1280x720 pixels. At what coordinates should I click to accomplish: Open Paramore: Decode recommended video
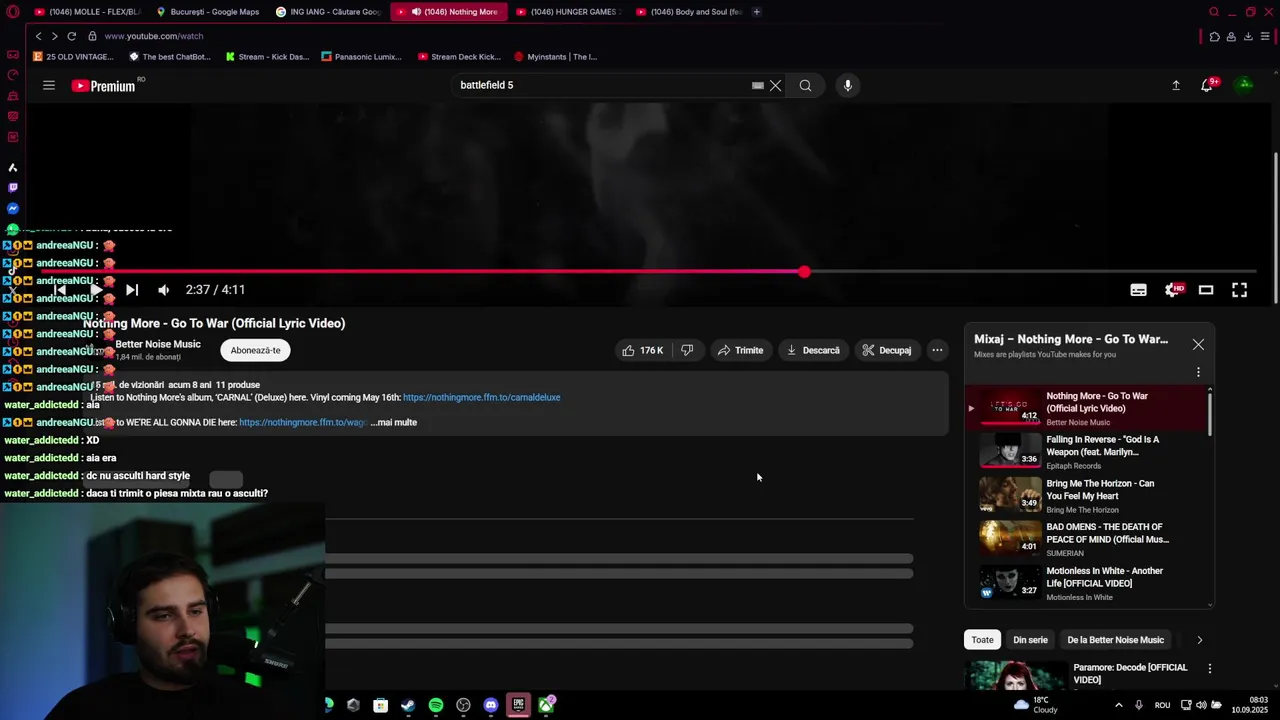[x=1130, y=674]
